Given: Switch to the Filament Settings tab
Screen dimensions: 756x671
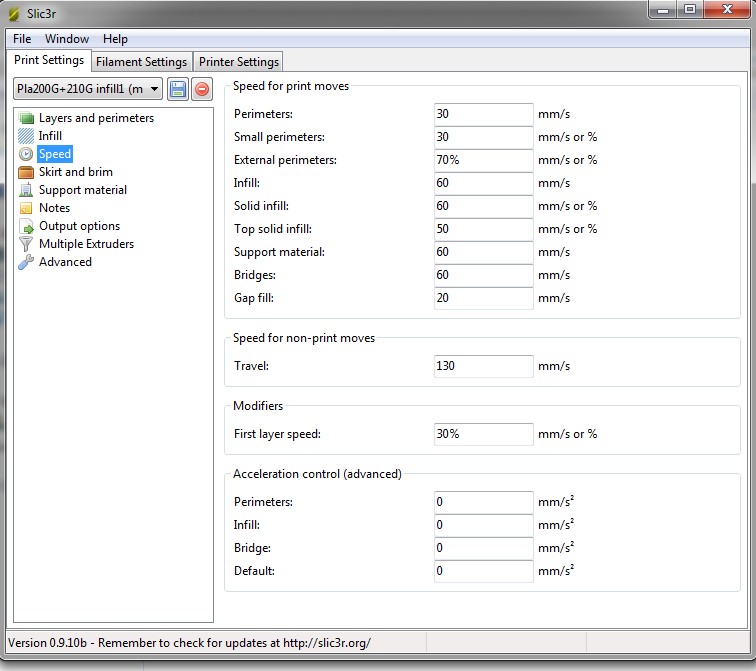Looking at the screenshot, I should [x=141, y=62].
